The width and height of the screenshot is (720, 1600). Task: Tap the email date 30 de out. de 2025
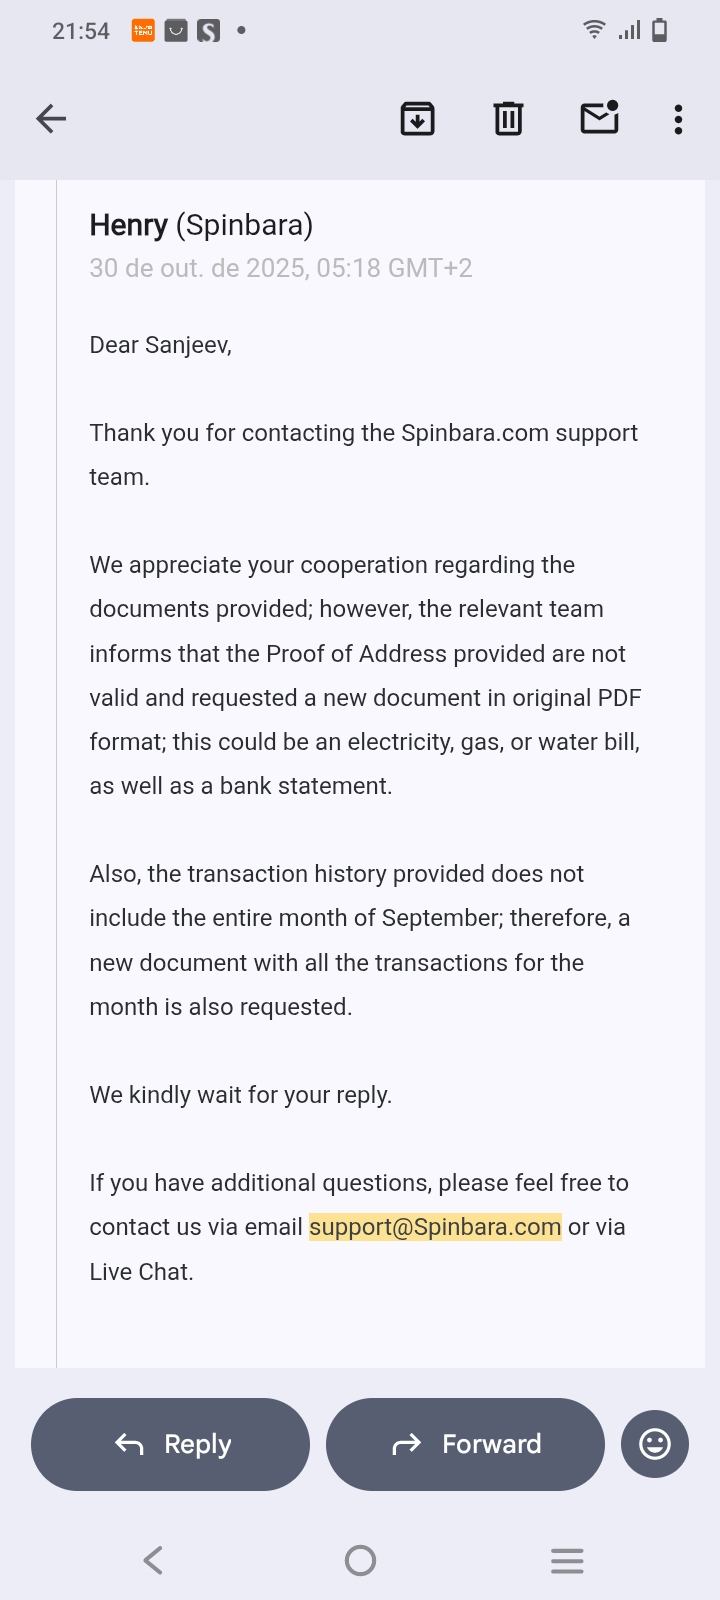(x=280, y=268)
